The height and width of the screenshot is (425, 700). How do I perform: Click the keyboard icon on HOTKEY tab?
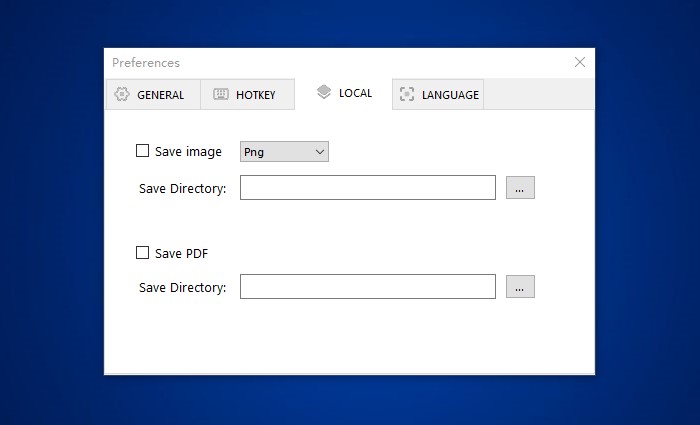point(221,94)
